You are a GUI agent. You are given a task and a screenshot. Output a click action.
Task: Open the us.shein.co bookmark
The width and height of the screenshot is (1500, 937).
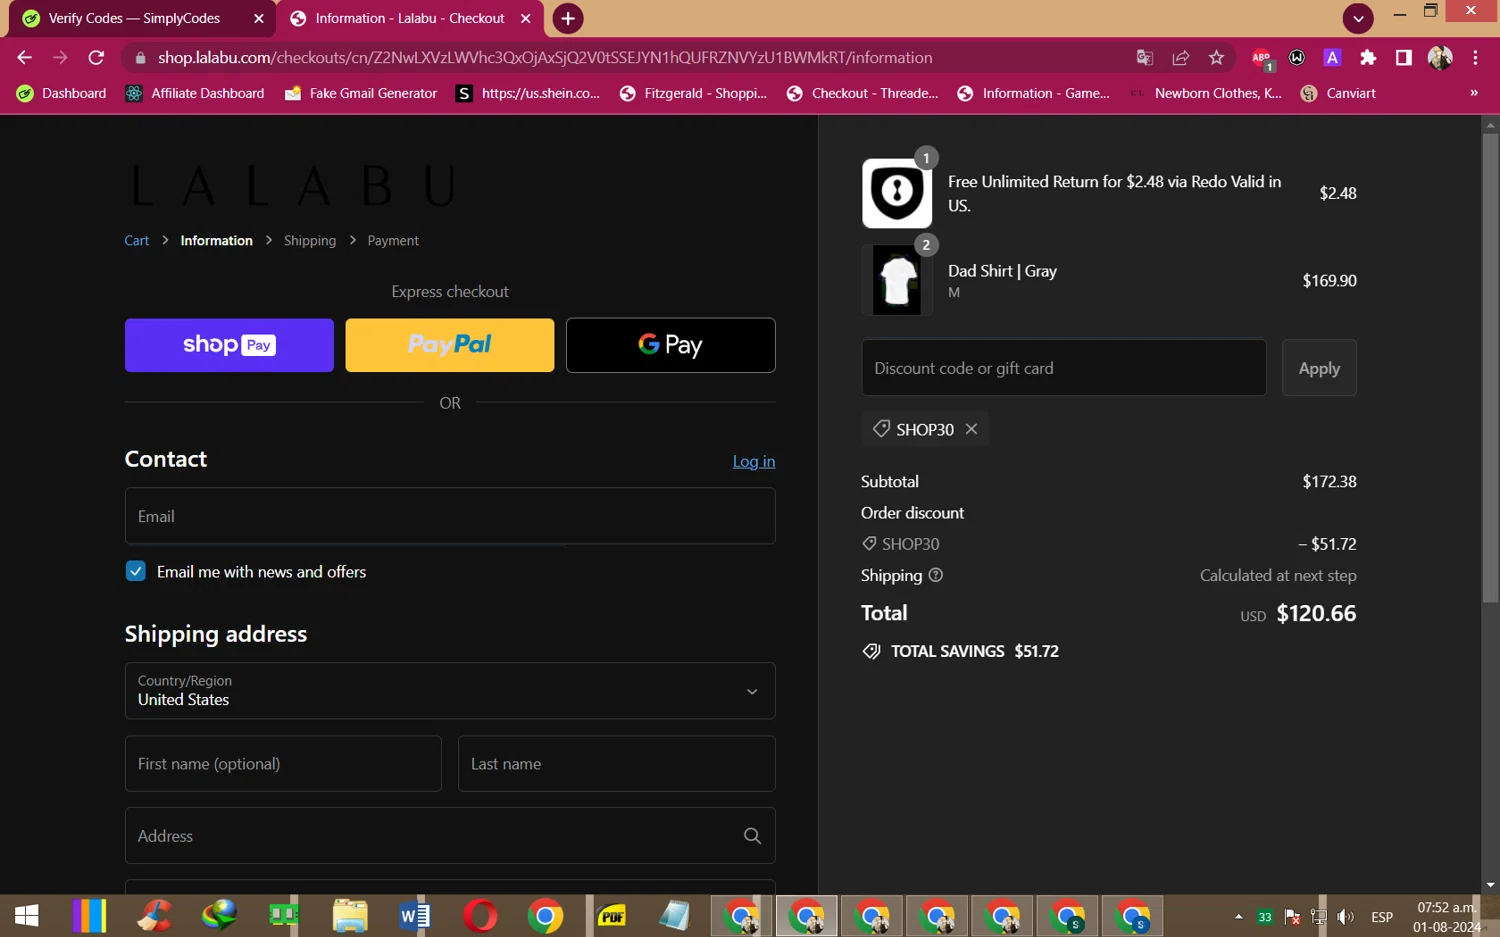(x=528, y=93)
